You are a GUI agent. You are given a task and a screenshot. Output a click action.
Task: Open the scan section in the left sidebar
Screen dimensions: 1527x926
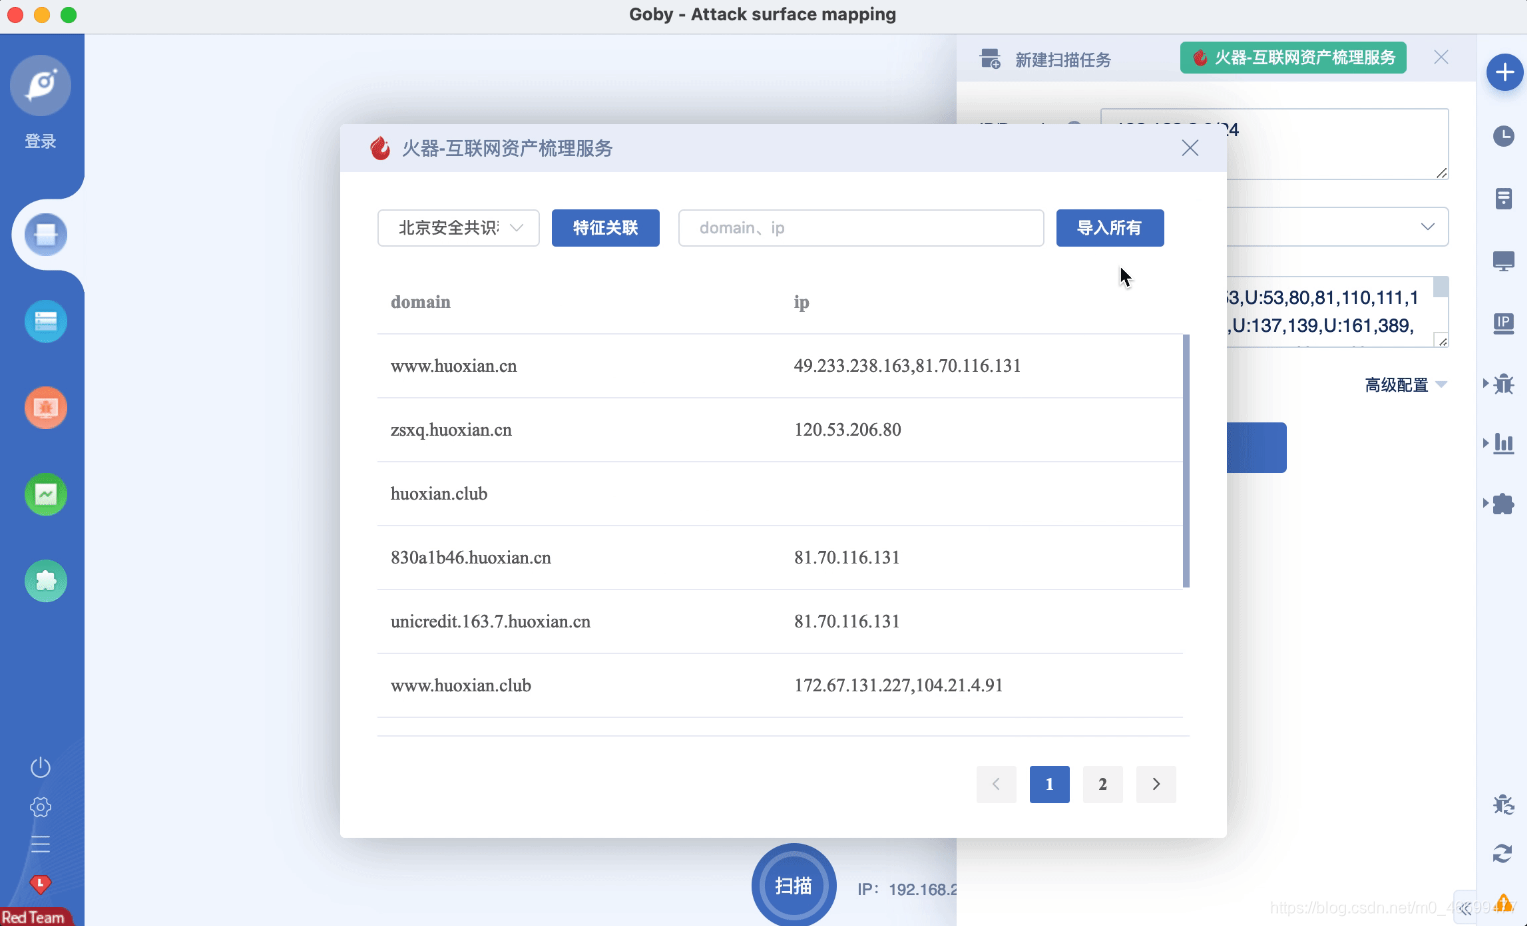pos(46,235)
